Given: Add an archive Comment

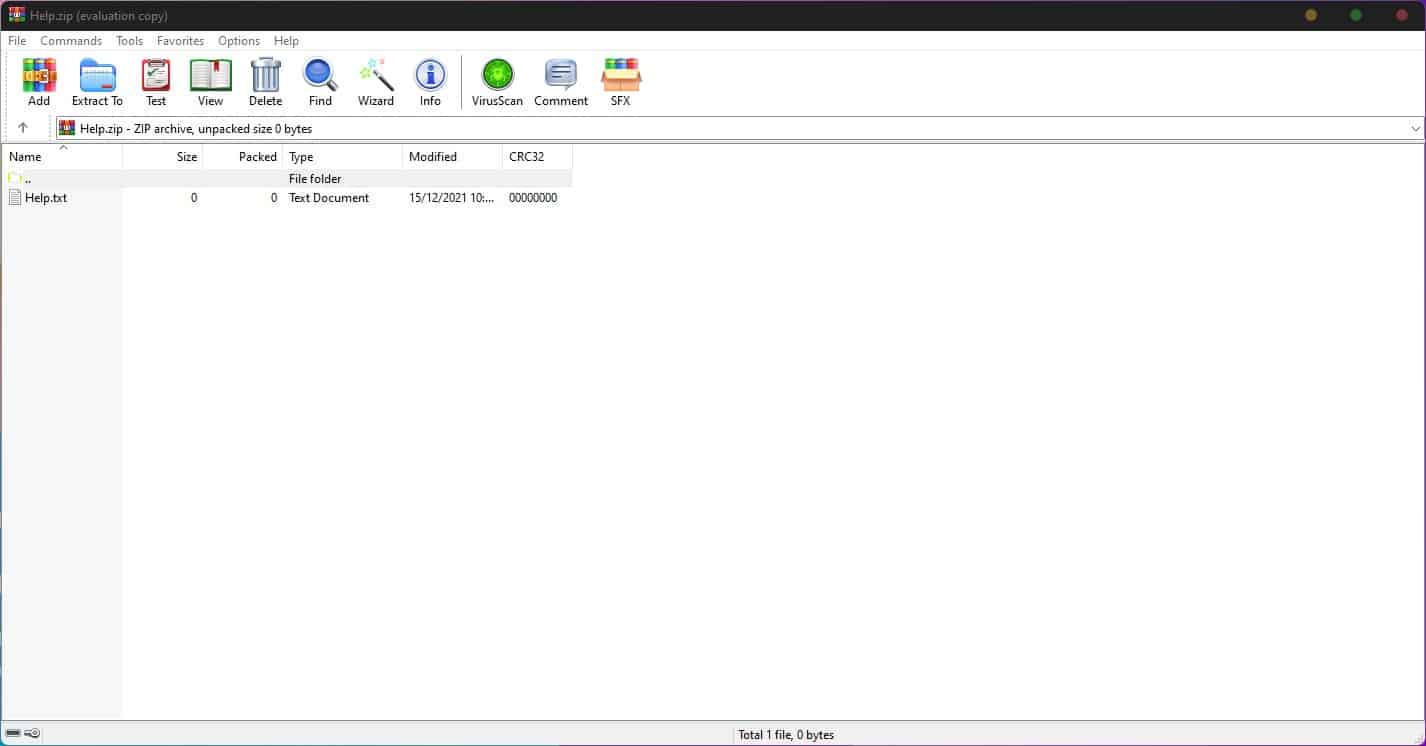Looking at the screenshot, I should click(561, 75).
